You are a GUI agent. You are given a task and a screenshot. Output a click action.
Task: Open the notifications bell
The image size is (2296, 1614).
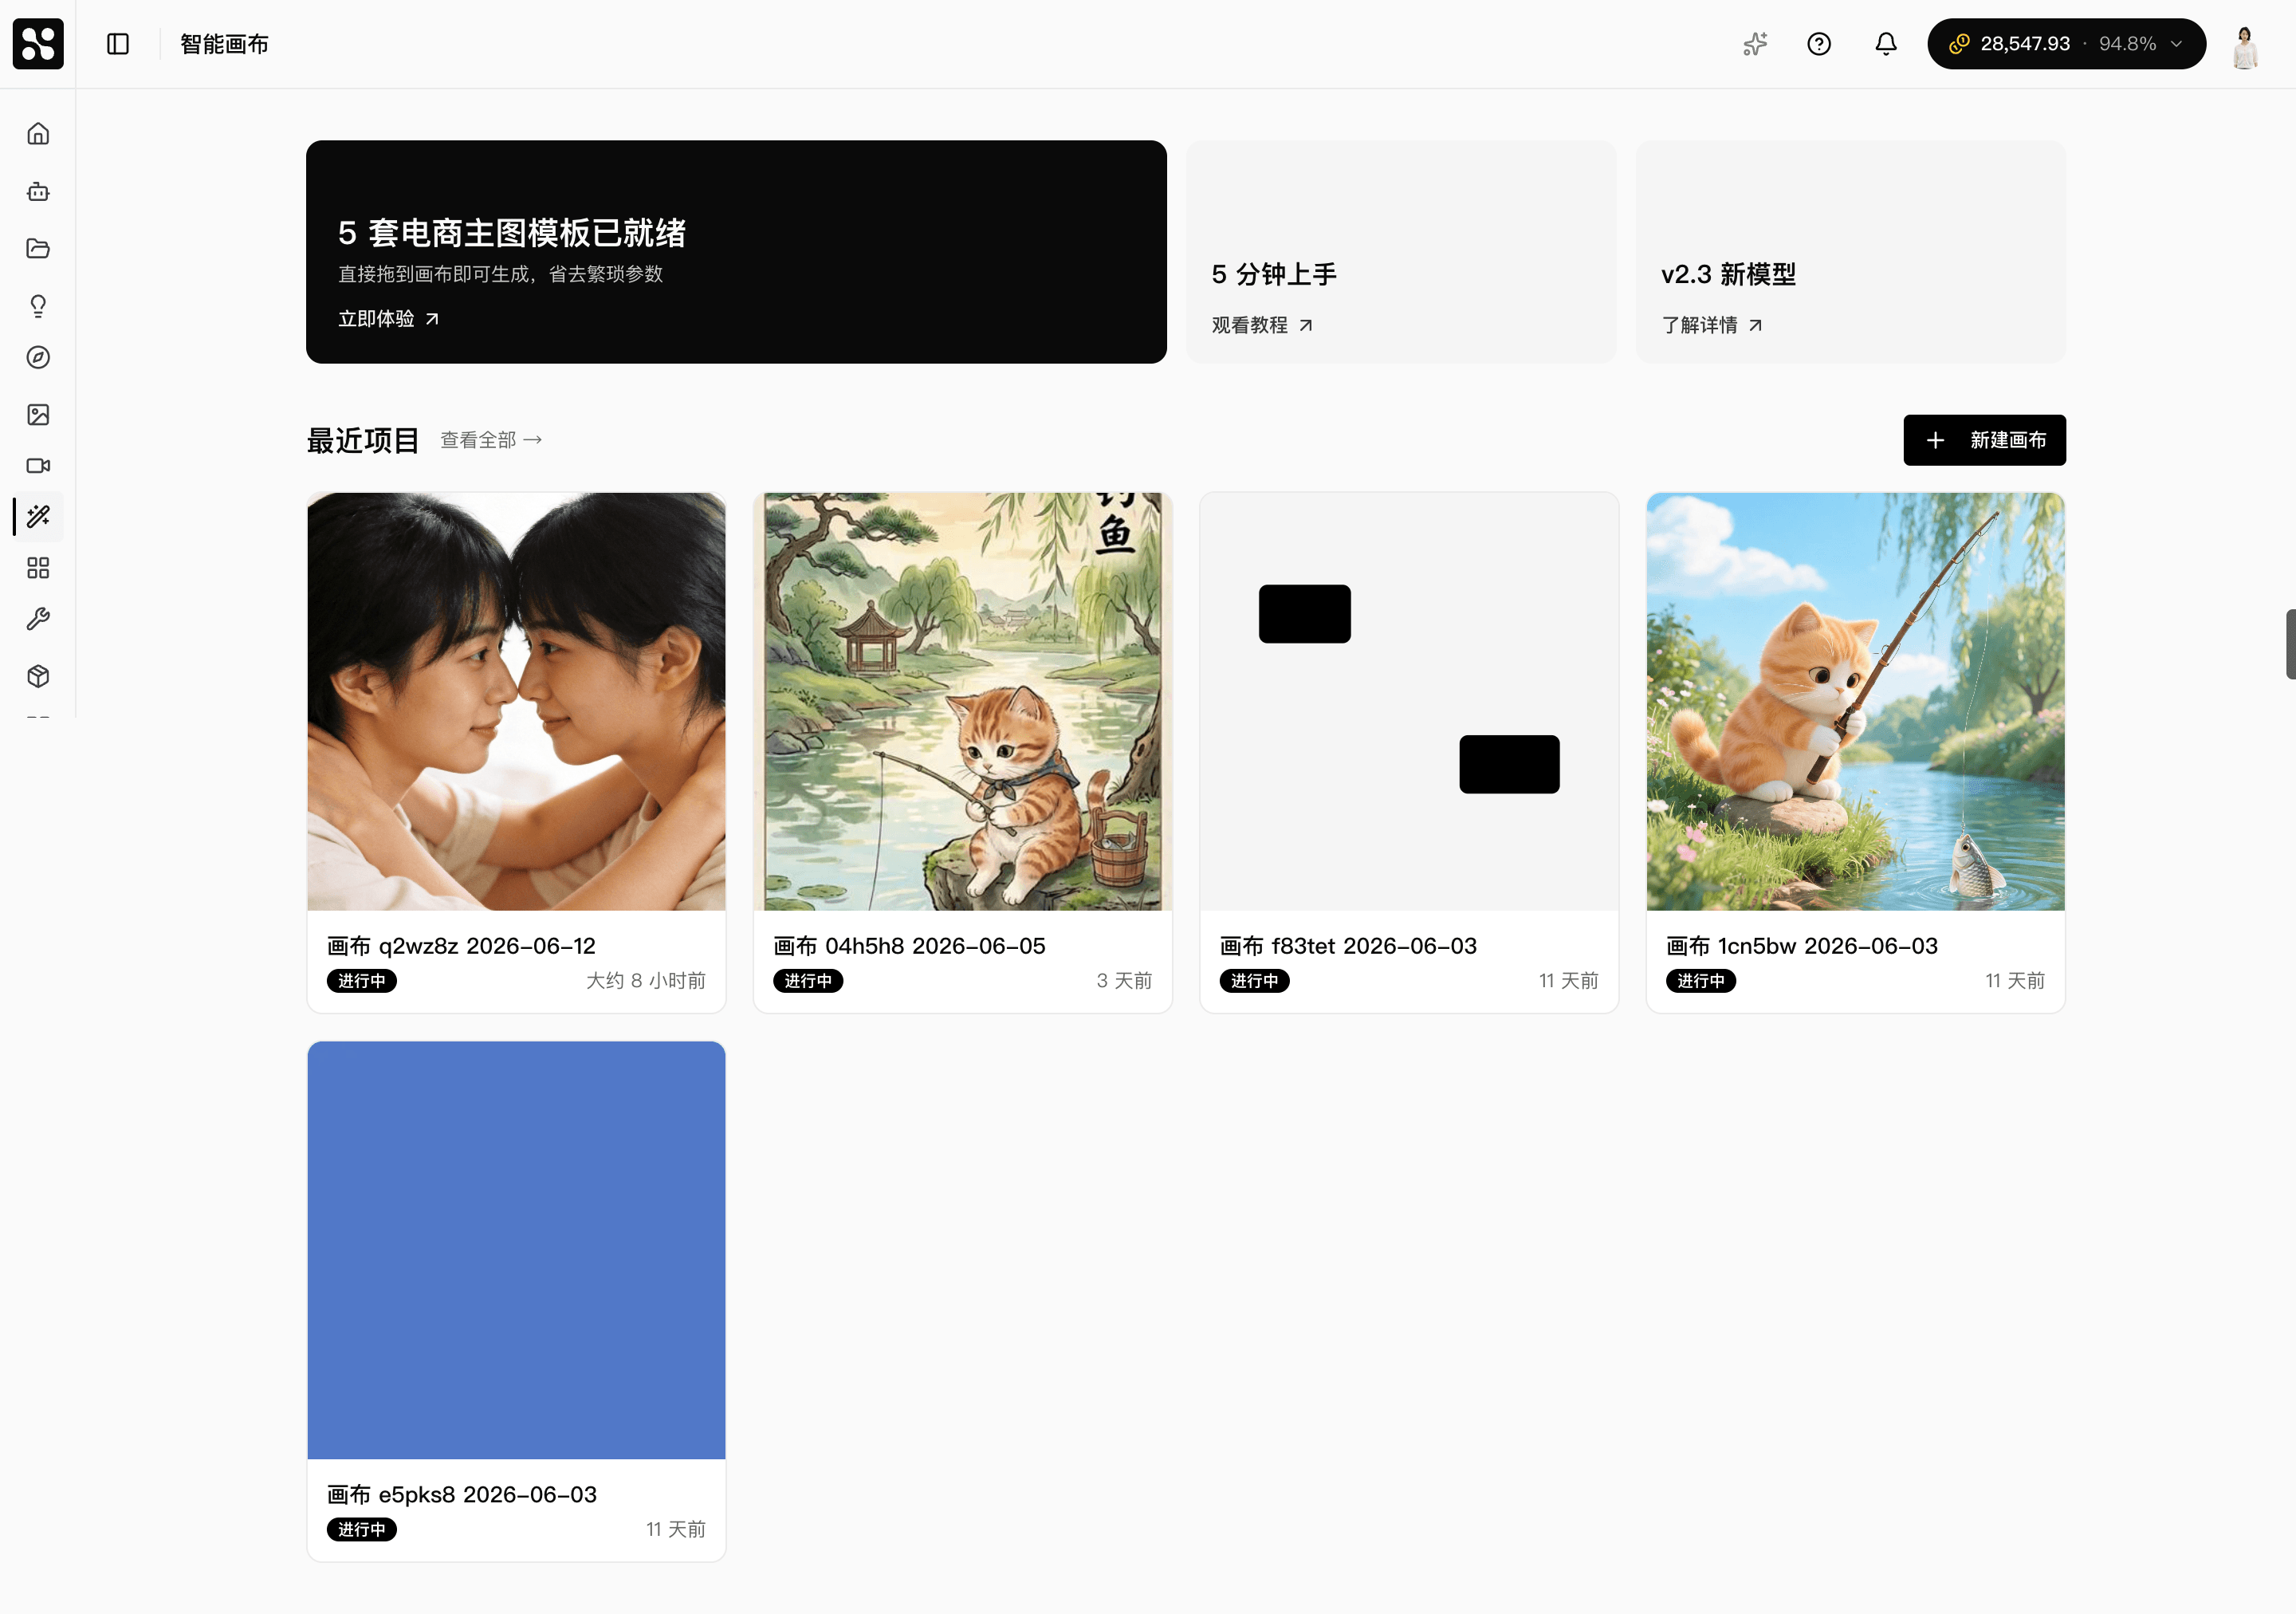[x=1885, y=44]
